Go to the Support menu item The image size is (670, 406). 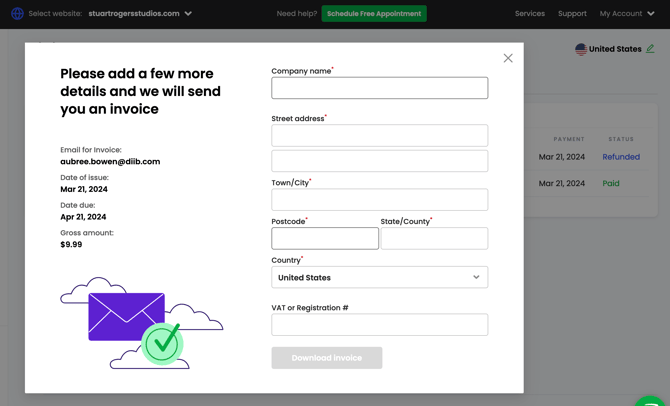click(x=572, y=14)
